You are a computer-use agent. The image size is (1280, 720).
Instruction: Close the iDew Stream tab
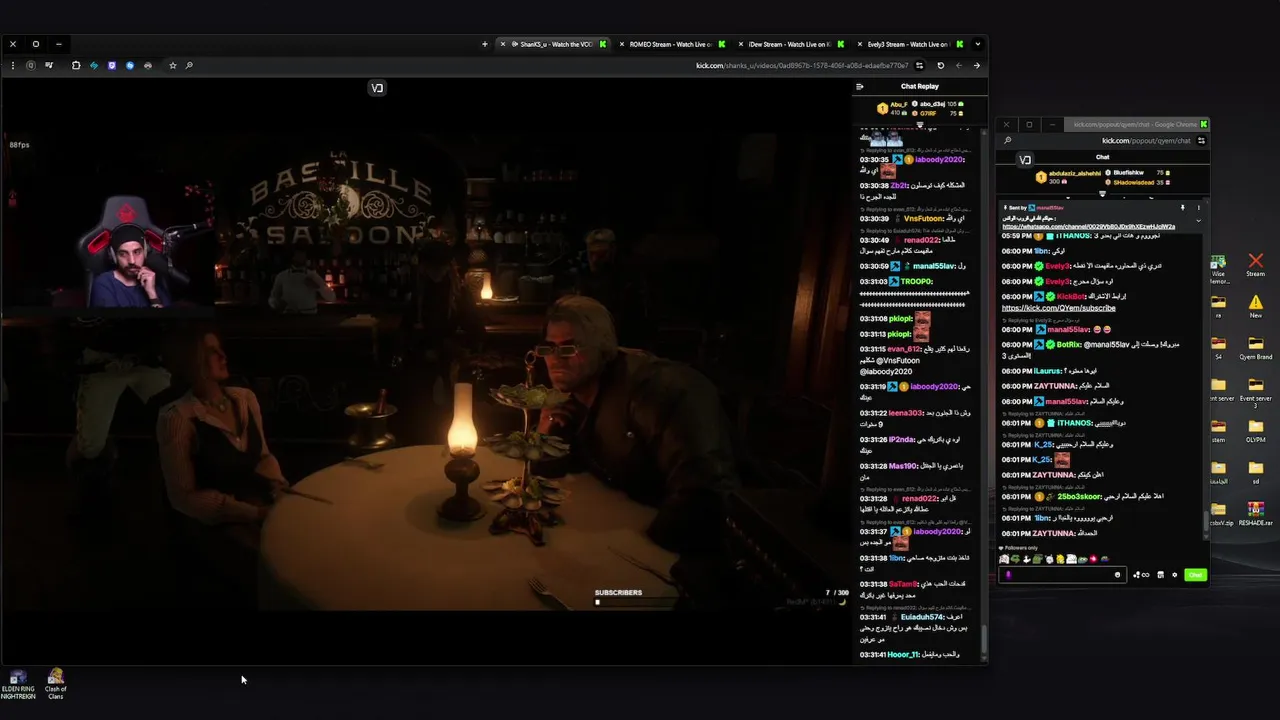tap(740, 44)
